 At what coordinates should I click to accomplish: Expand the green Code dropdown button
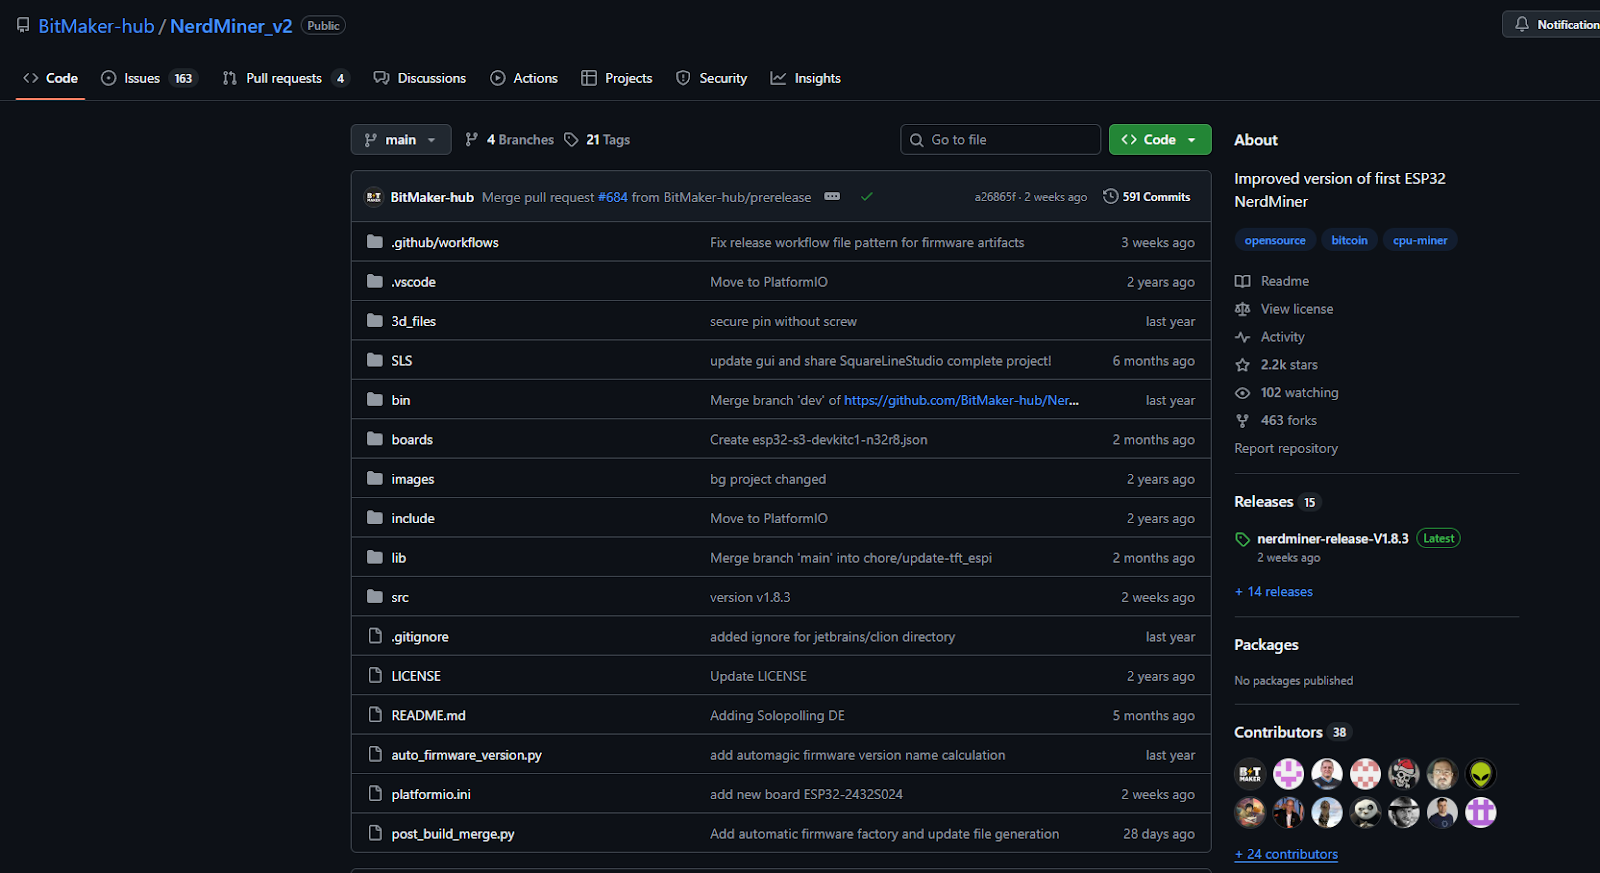(1159, 140)
